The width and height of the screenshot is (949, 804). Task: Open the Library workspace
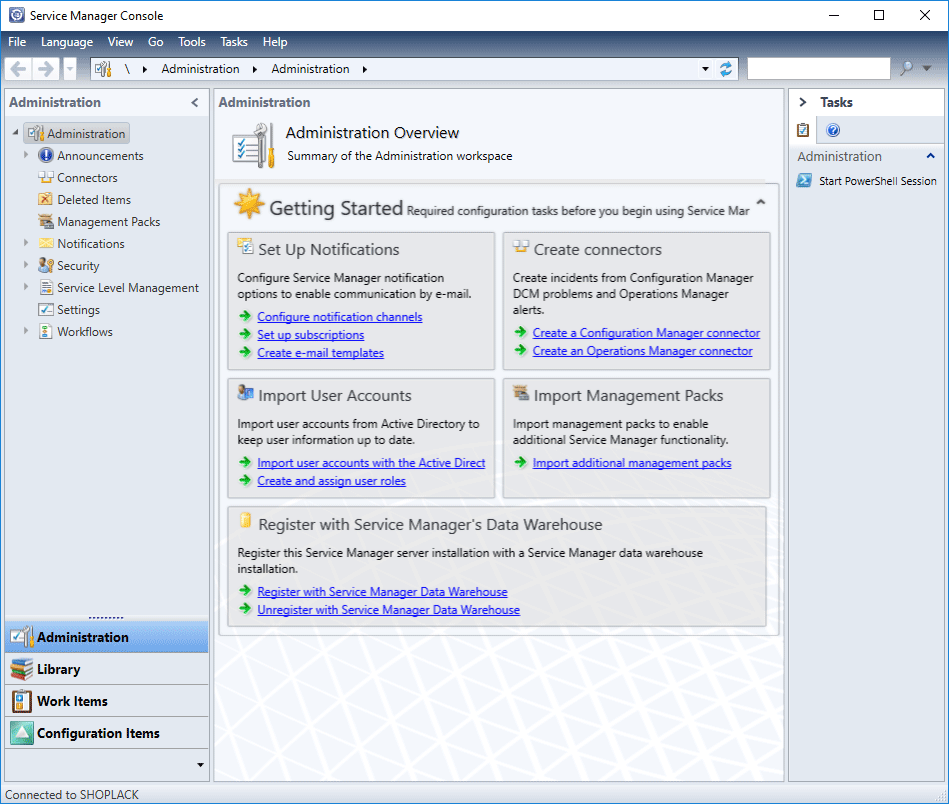pyautogui.click(x=107, y=669)
